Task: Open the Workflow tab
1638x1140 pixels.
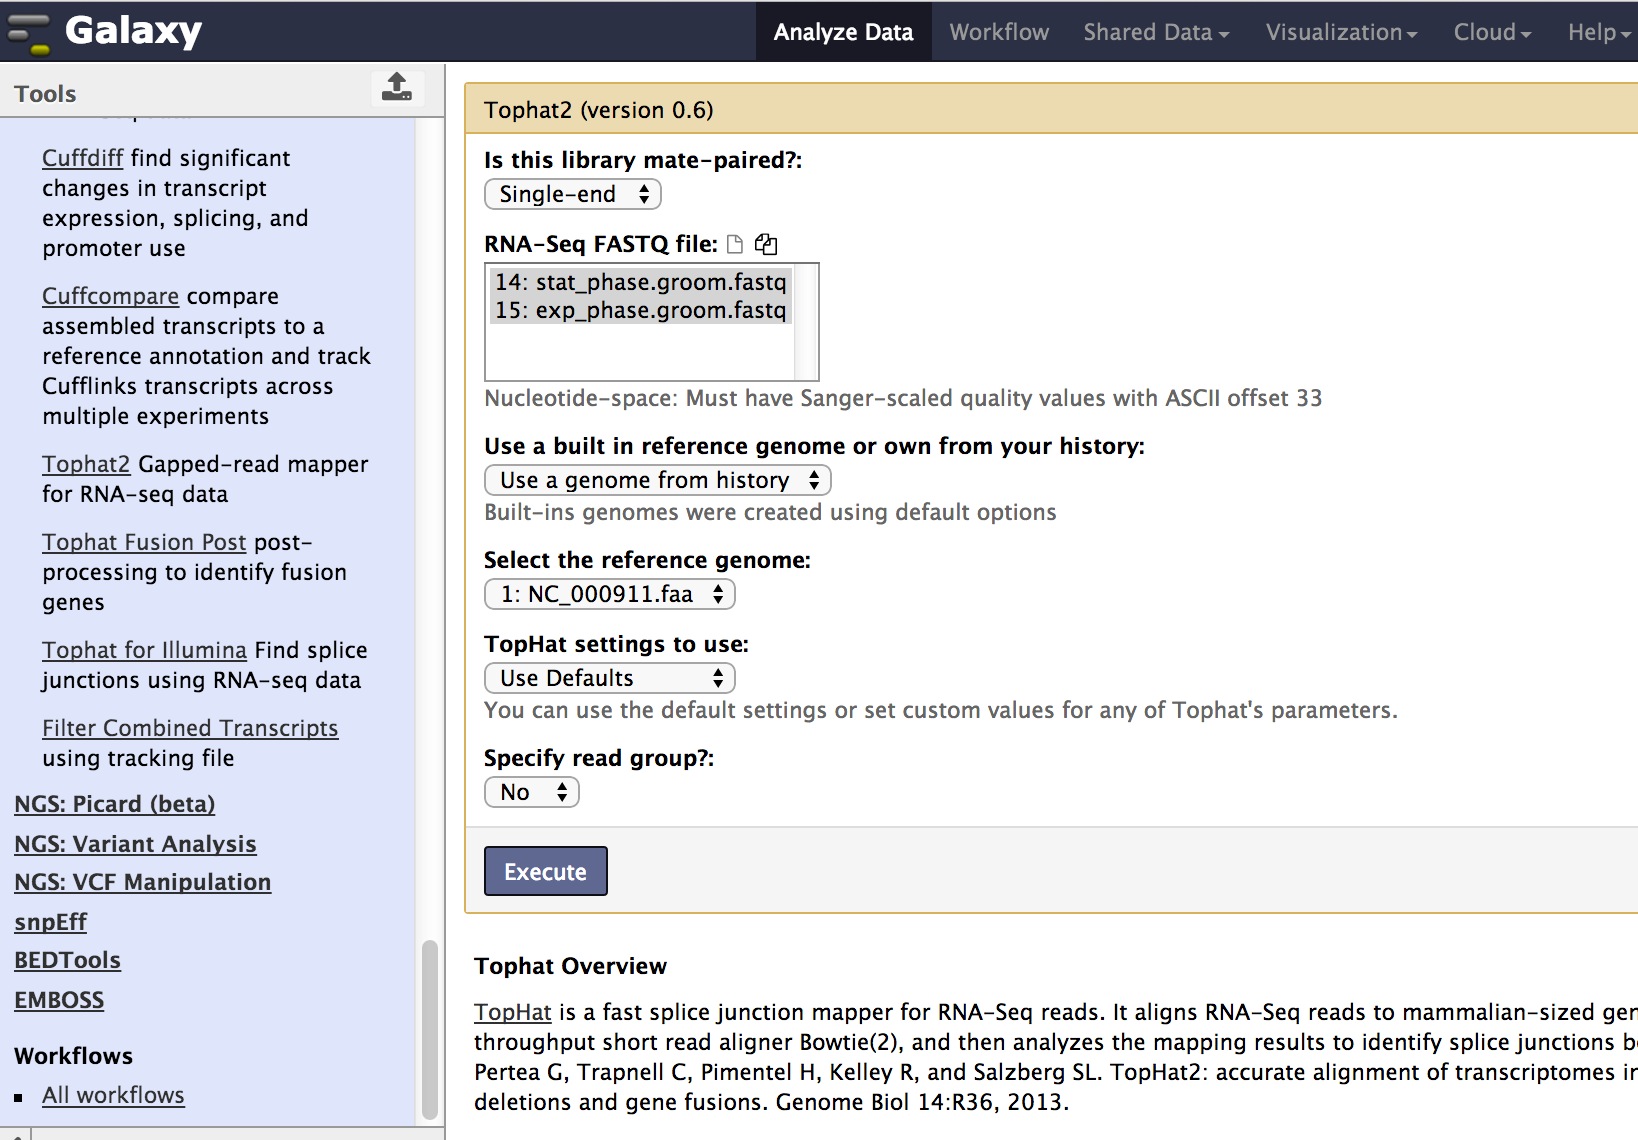Action: click(x=998, y=32)
